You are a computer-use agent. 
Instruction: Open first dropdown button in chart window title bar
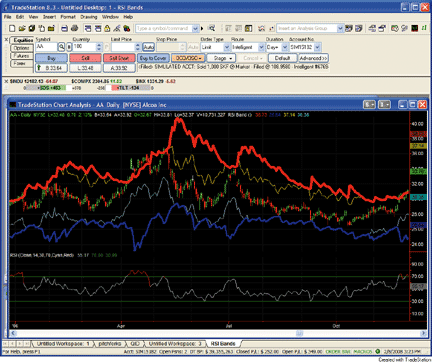[369, 105]
